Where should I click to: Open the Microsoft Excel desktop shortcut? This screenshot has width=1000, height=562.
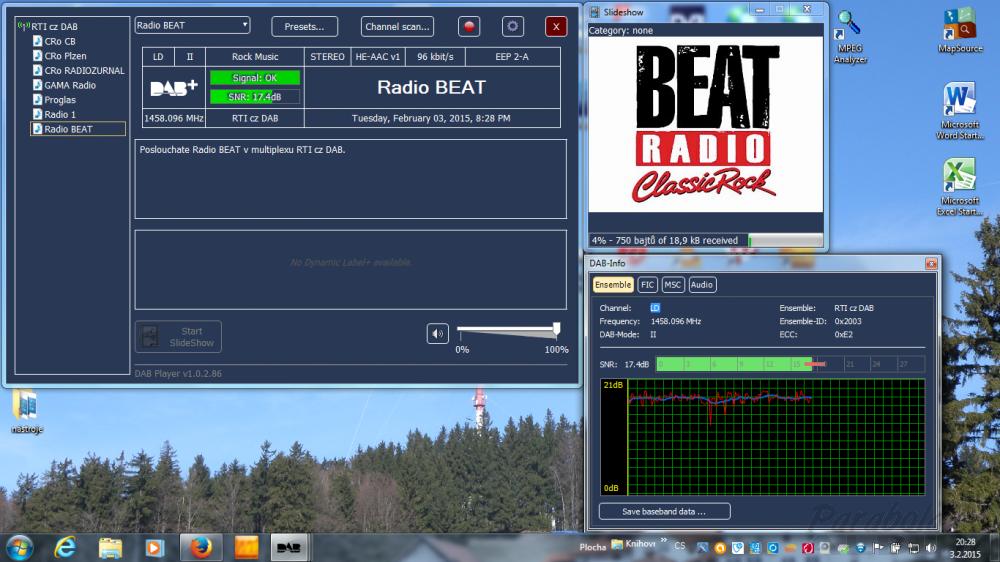coord(960,188)
